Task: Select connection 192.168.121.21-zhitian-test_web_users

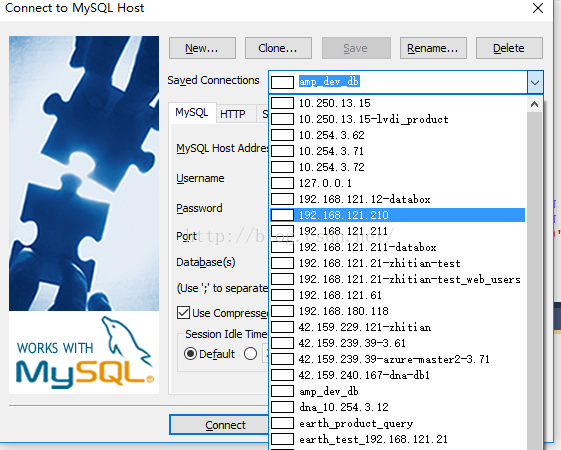Action: pos(397,279)
